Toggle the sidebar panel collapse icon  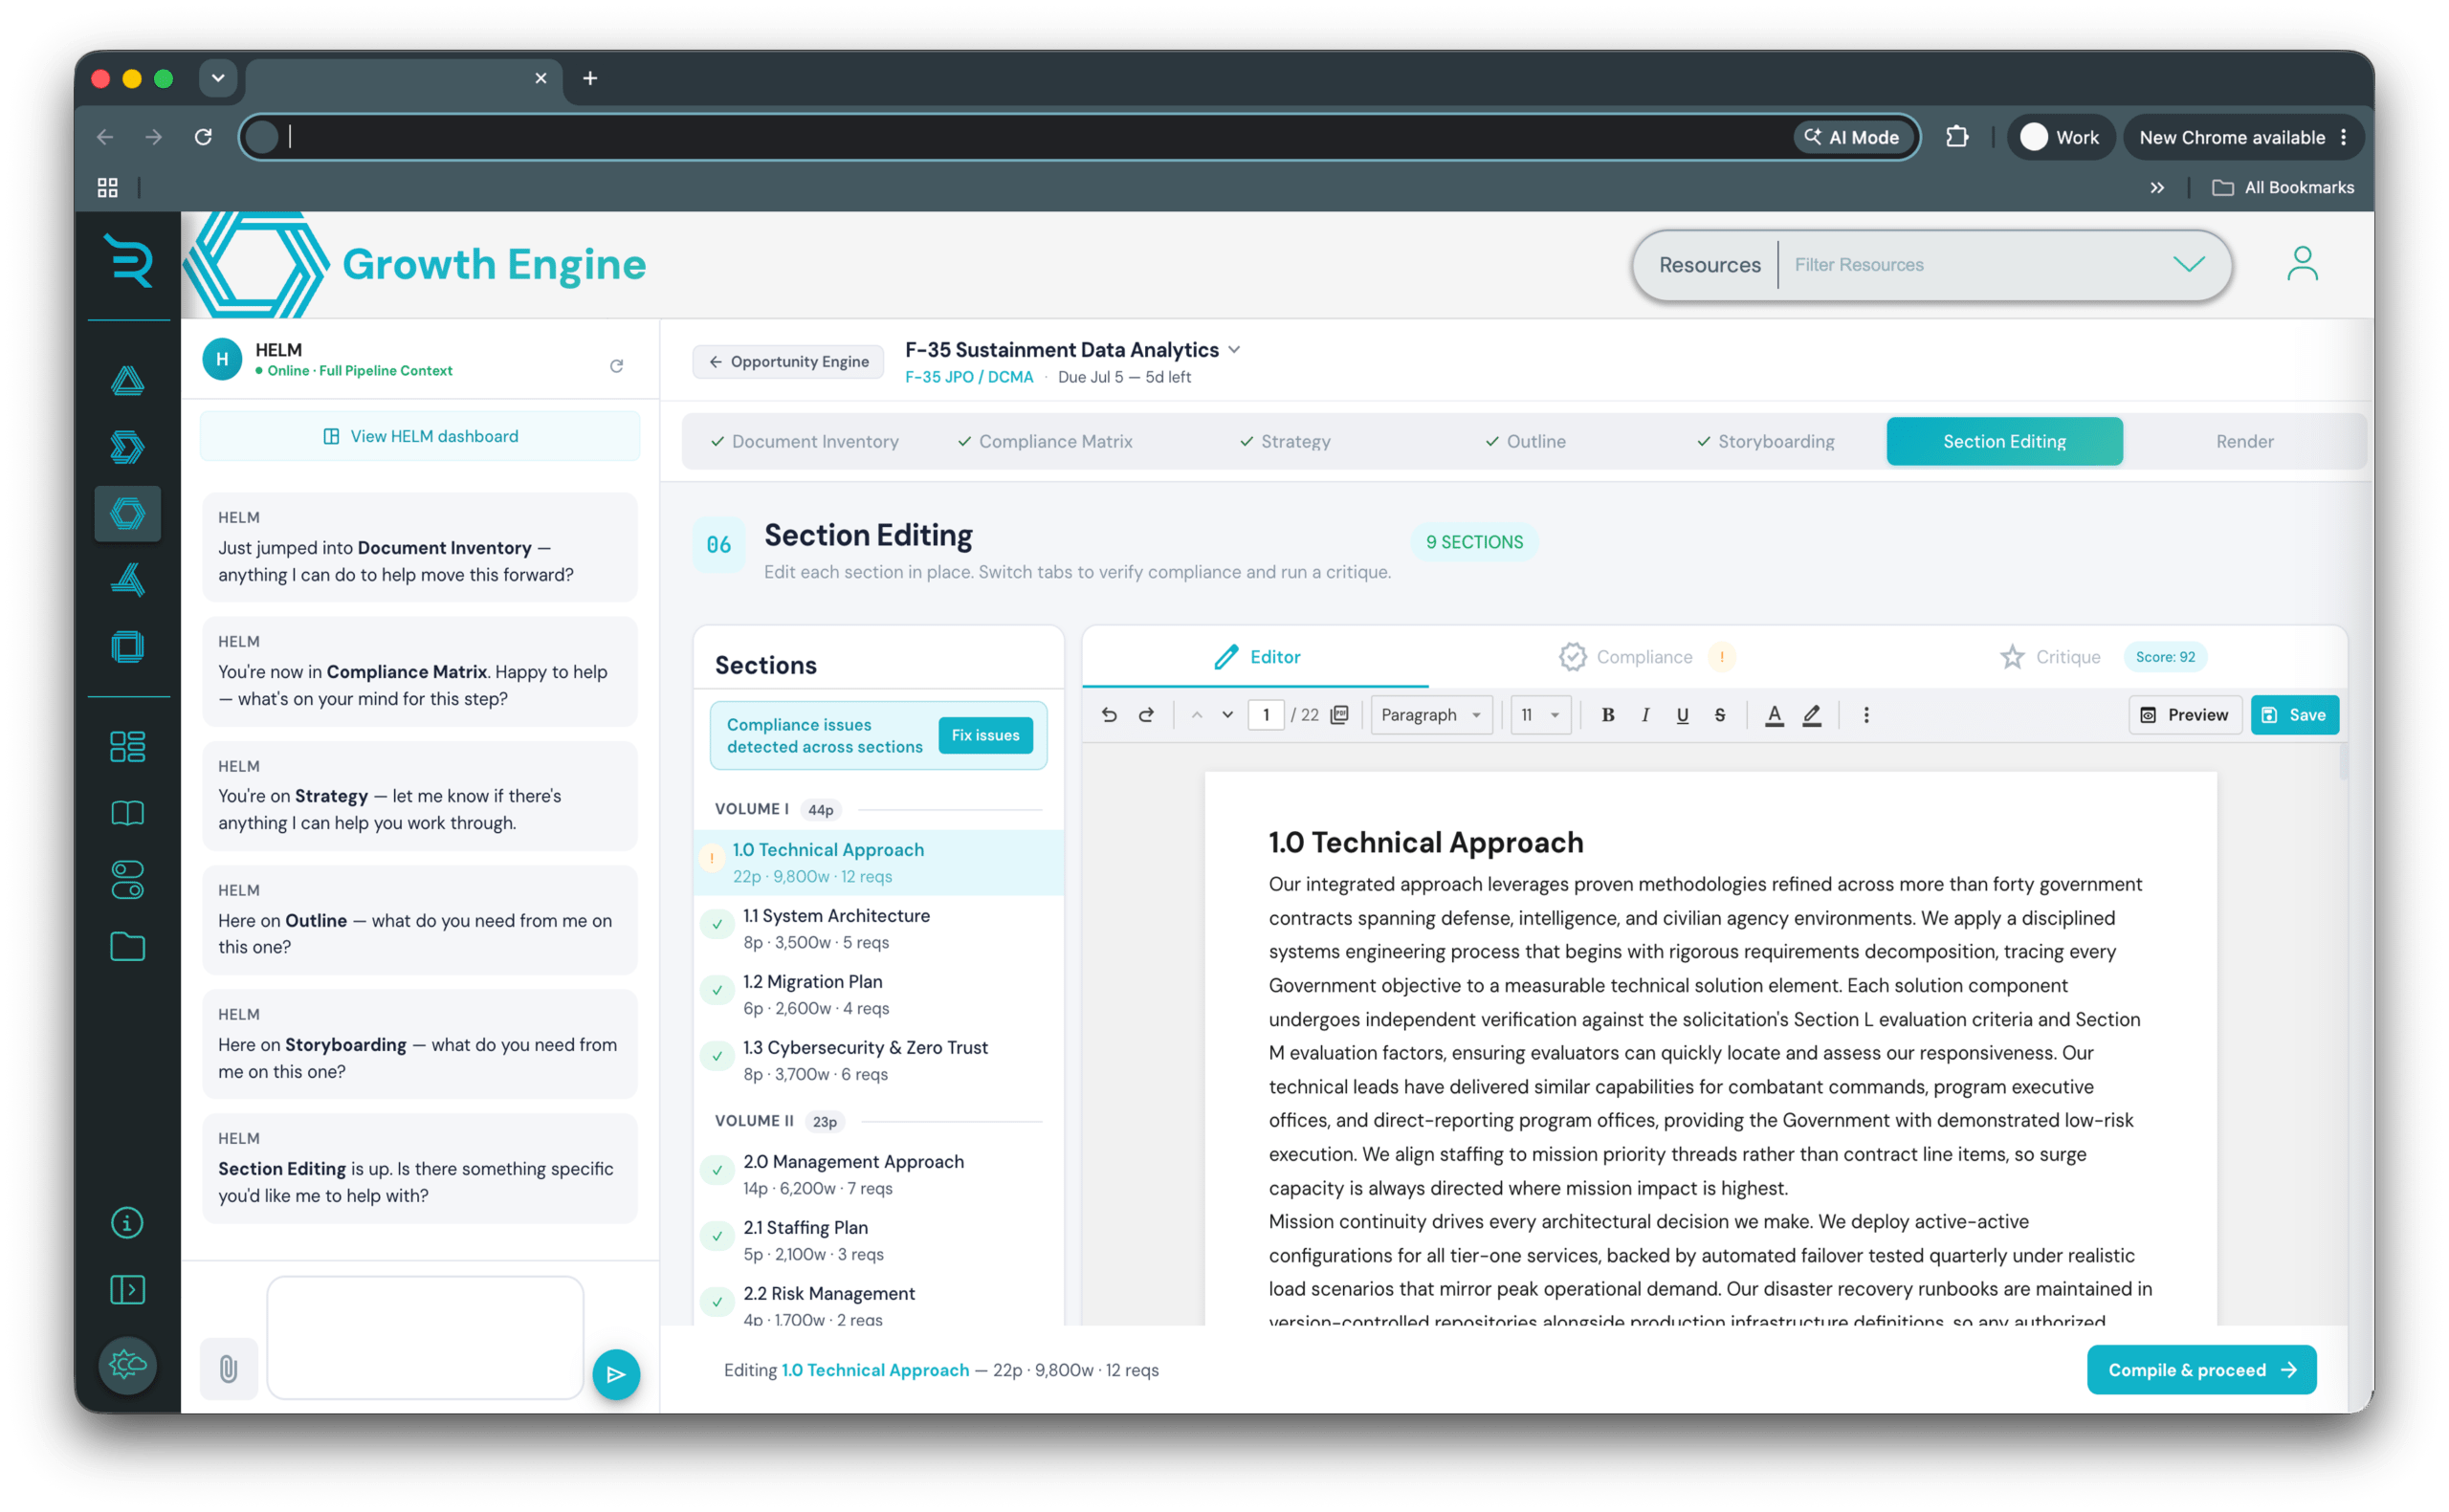tap(127, 1289)
